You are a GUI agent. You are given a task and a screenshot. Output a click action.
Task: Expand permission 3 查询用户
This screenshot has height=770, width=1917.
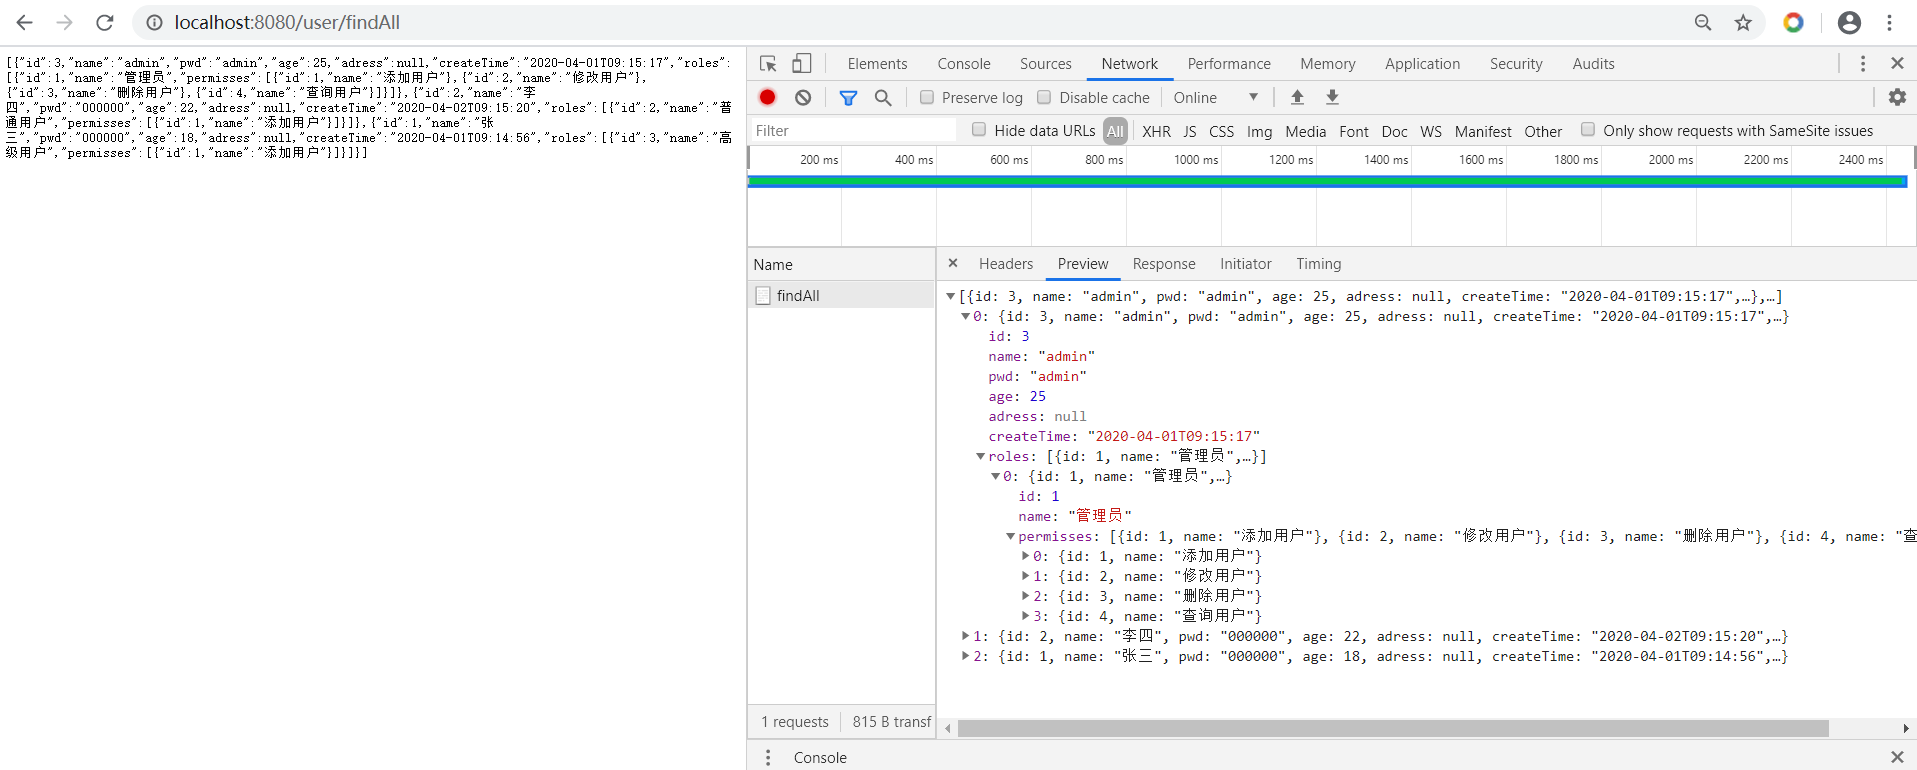[x=1026, y=616]
